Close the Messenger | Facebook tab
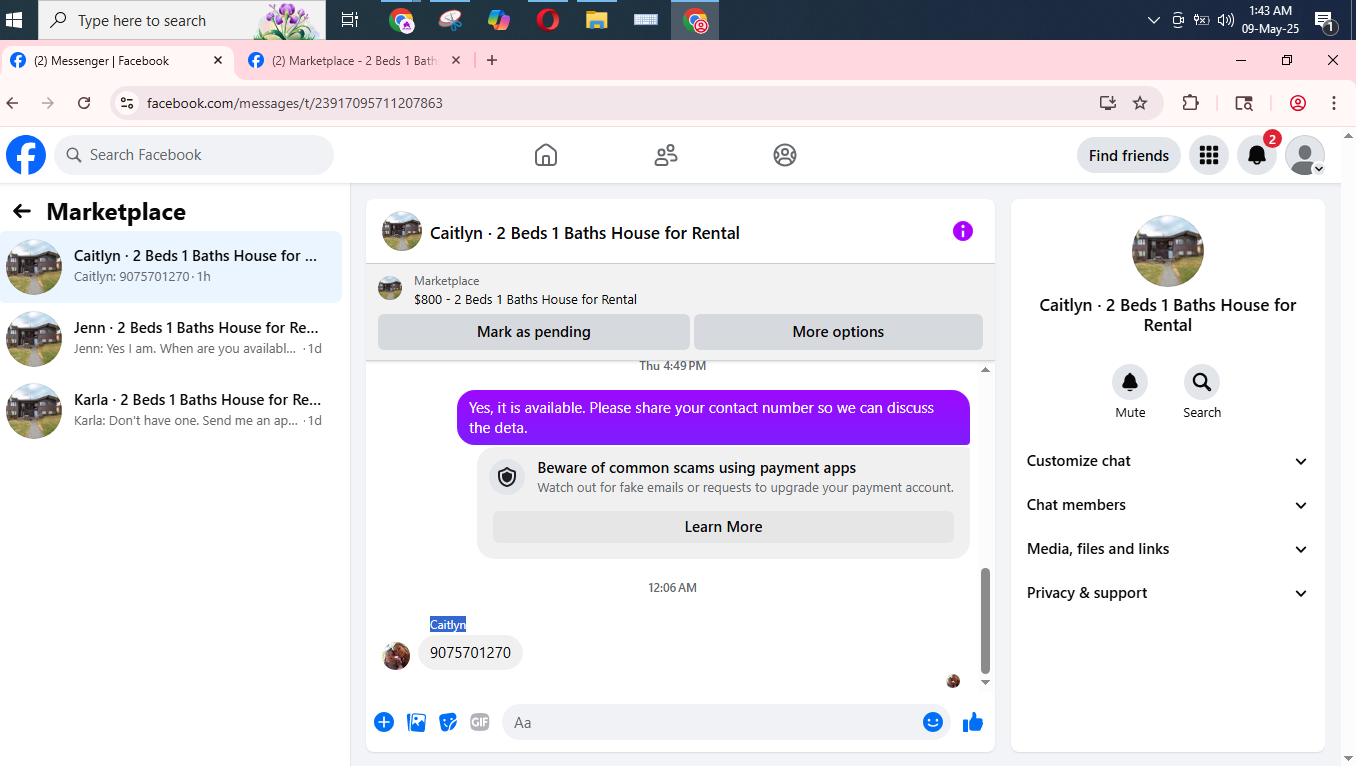The height and width of the screenshot is (766, 1356). tap(218, 61)
